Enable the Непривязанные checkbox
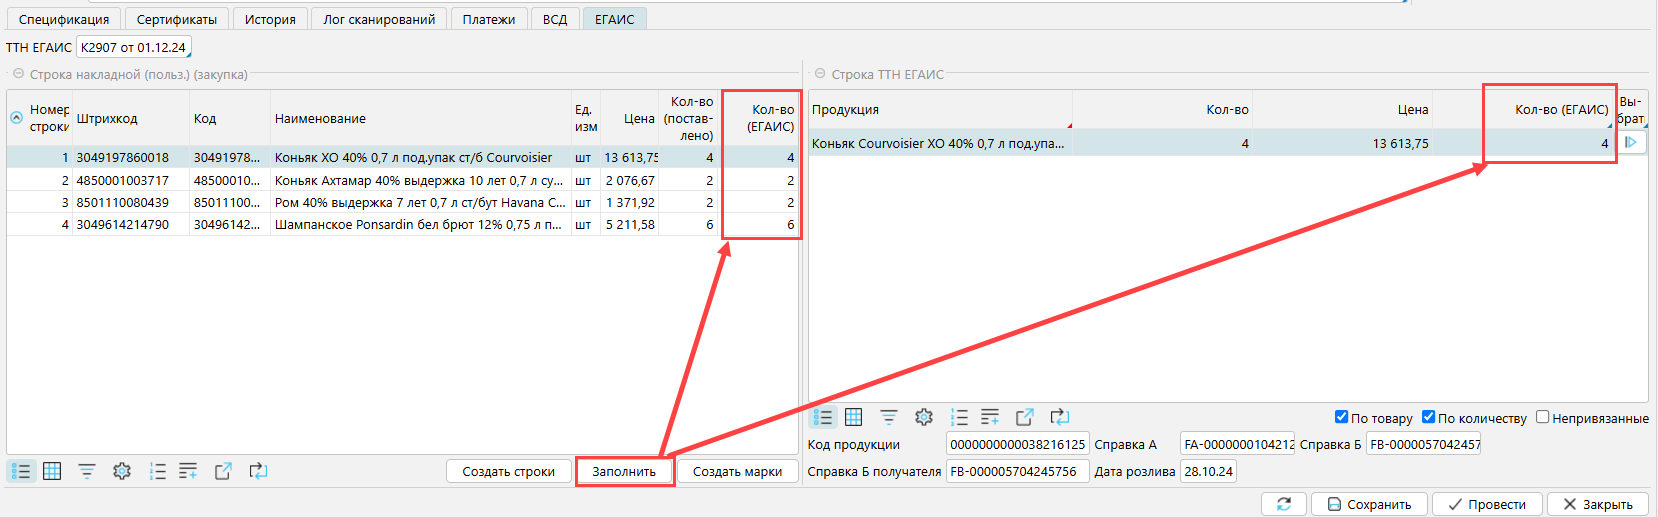This screenshot has height=517, width=1658. [1542, 417]
